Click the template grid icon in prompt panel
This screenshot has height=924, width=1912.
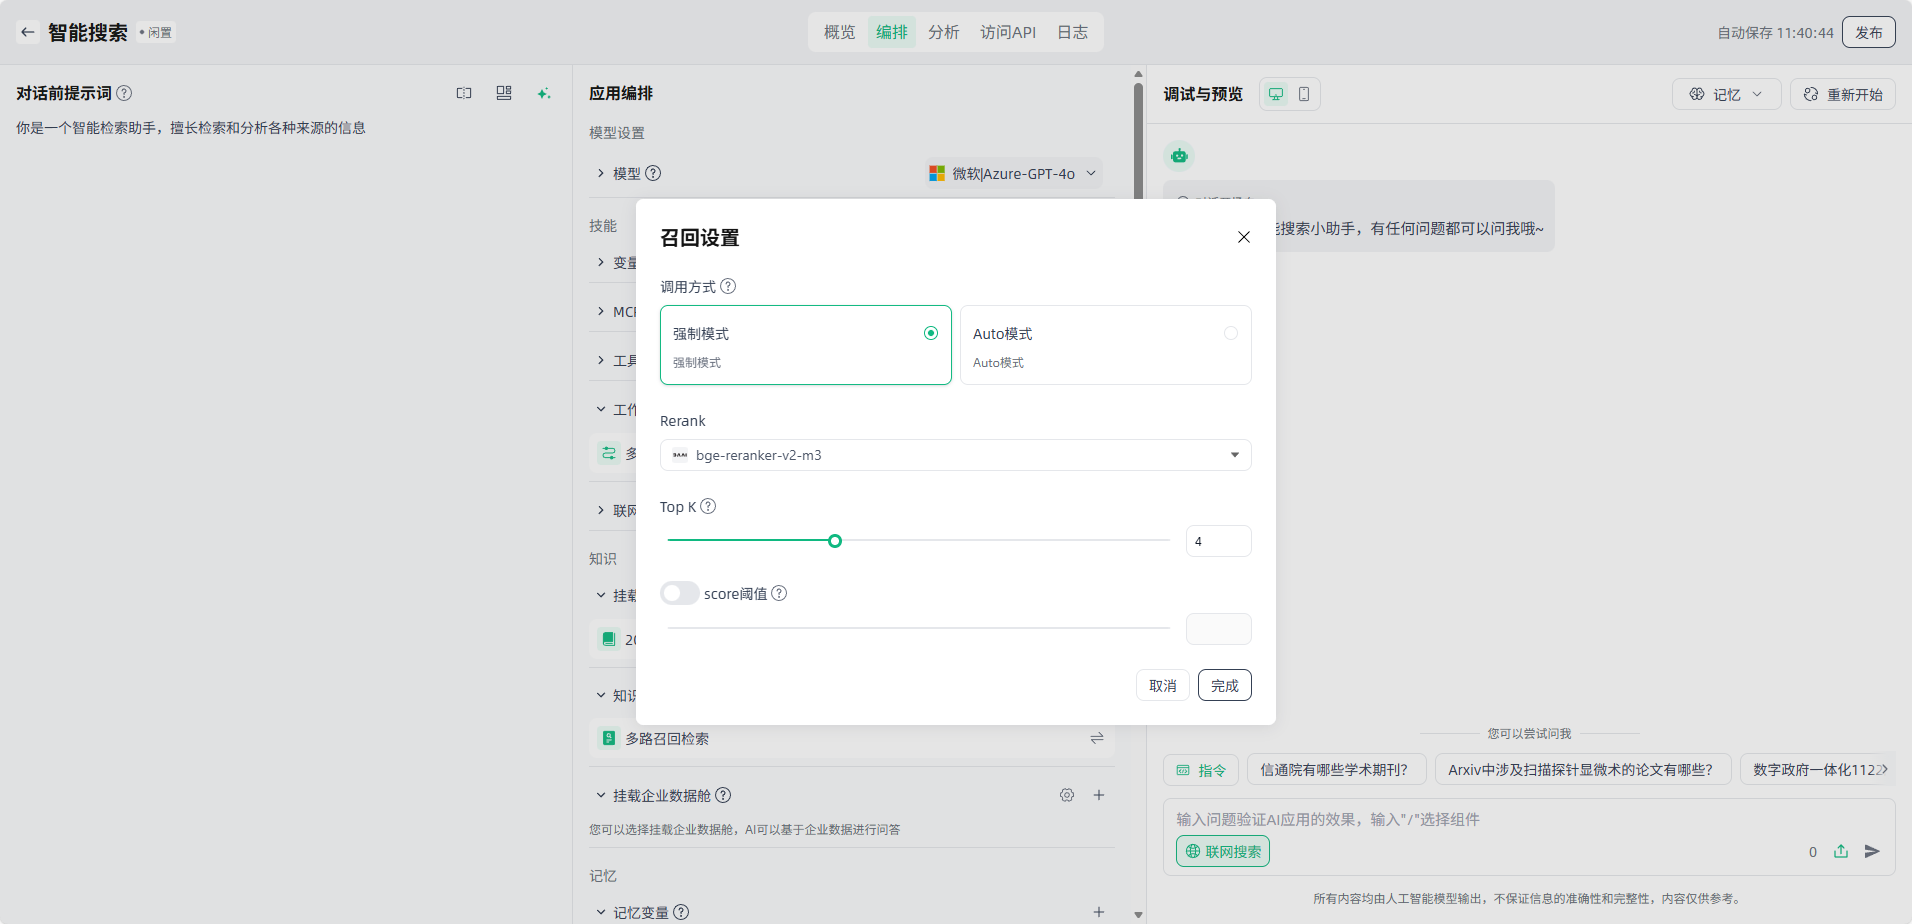[x=504, y=93]
